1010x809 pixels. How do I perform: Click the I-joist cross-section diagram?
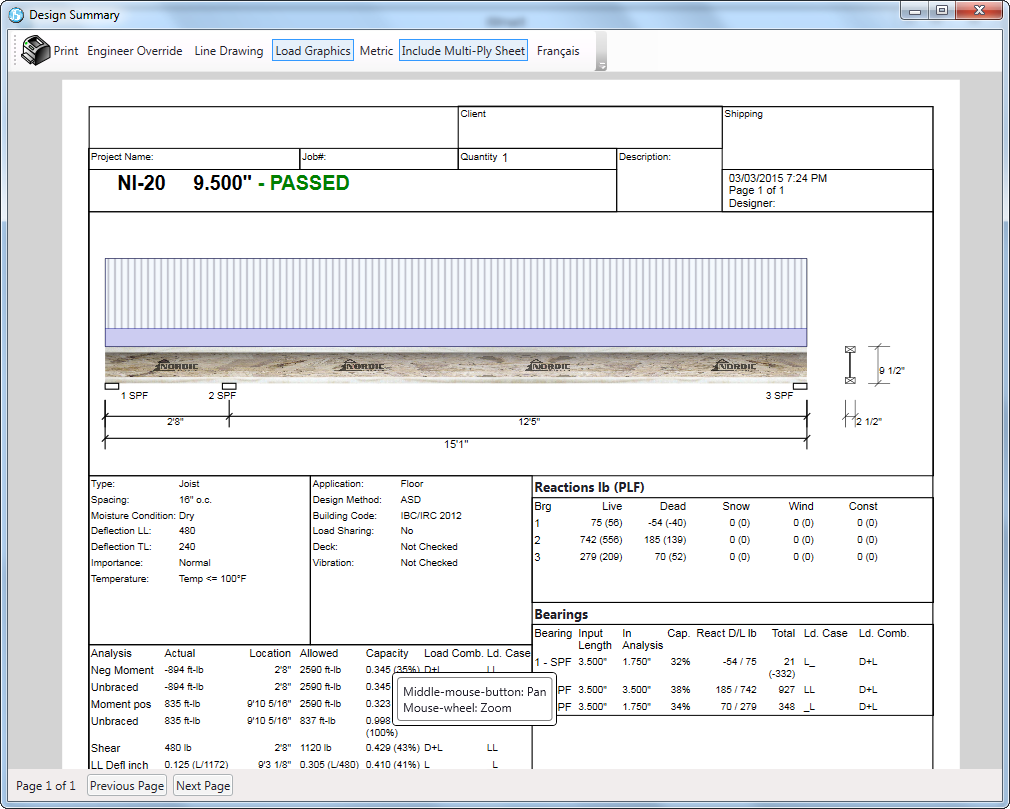tap(850, 365)
